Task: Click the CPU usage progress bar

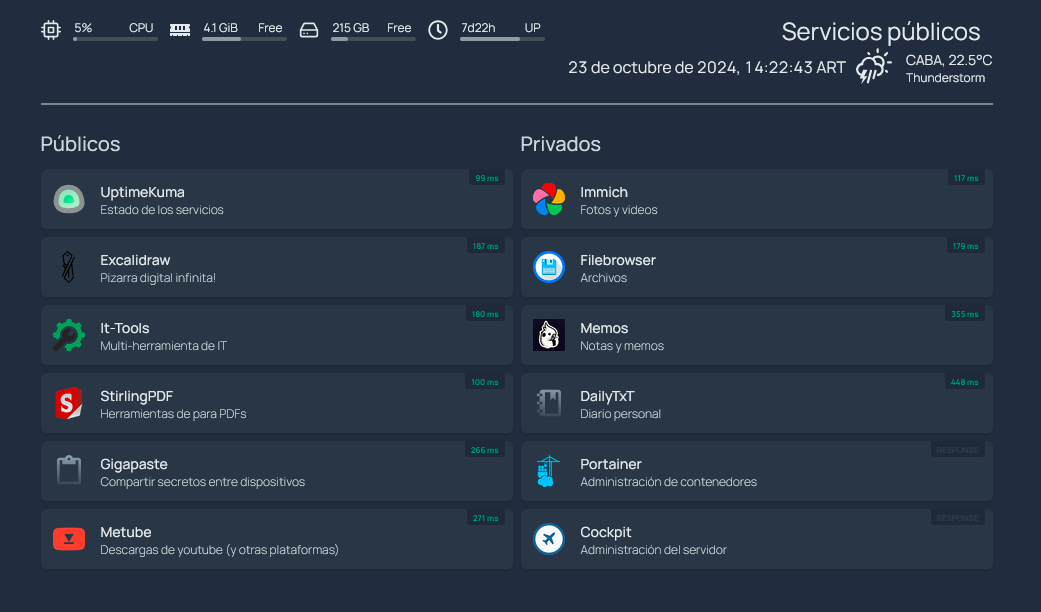Action: point(115,39)
